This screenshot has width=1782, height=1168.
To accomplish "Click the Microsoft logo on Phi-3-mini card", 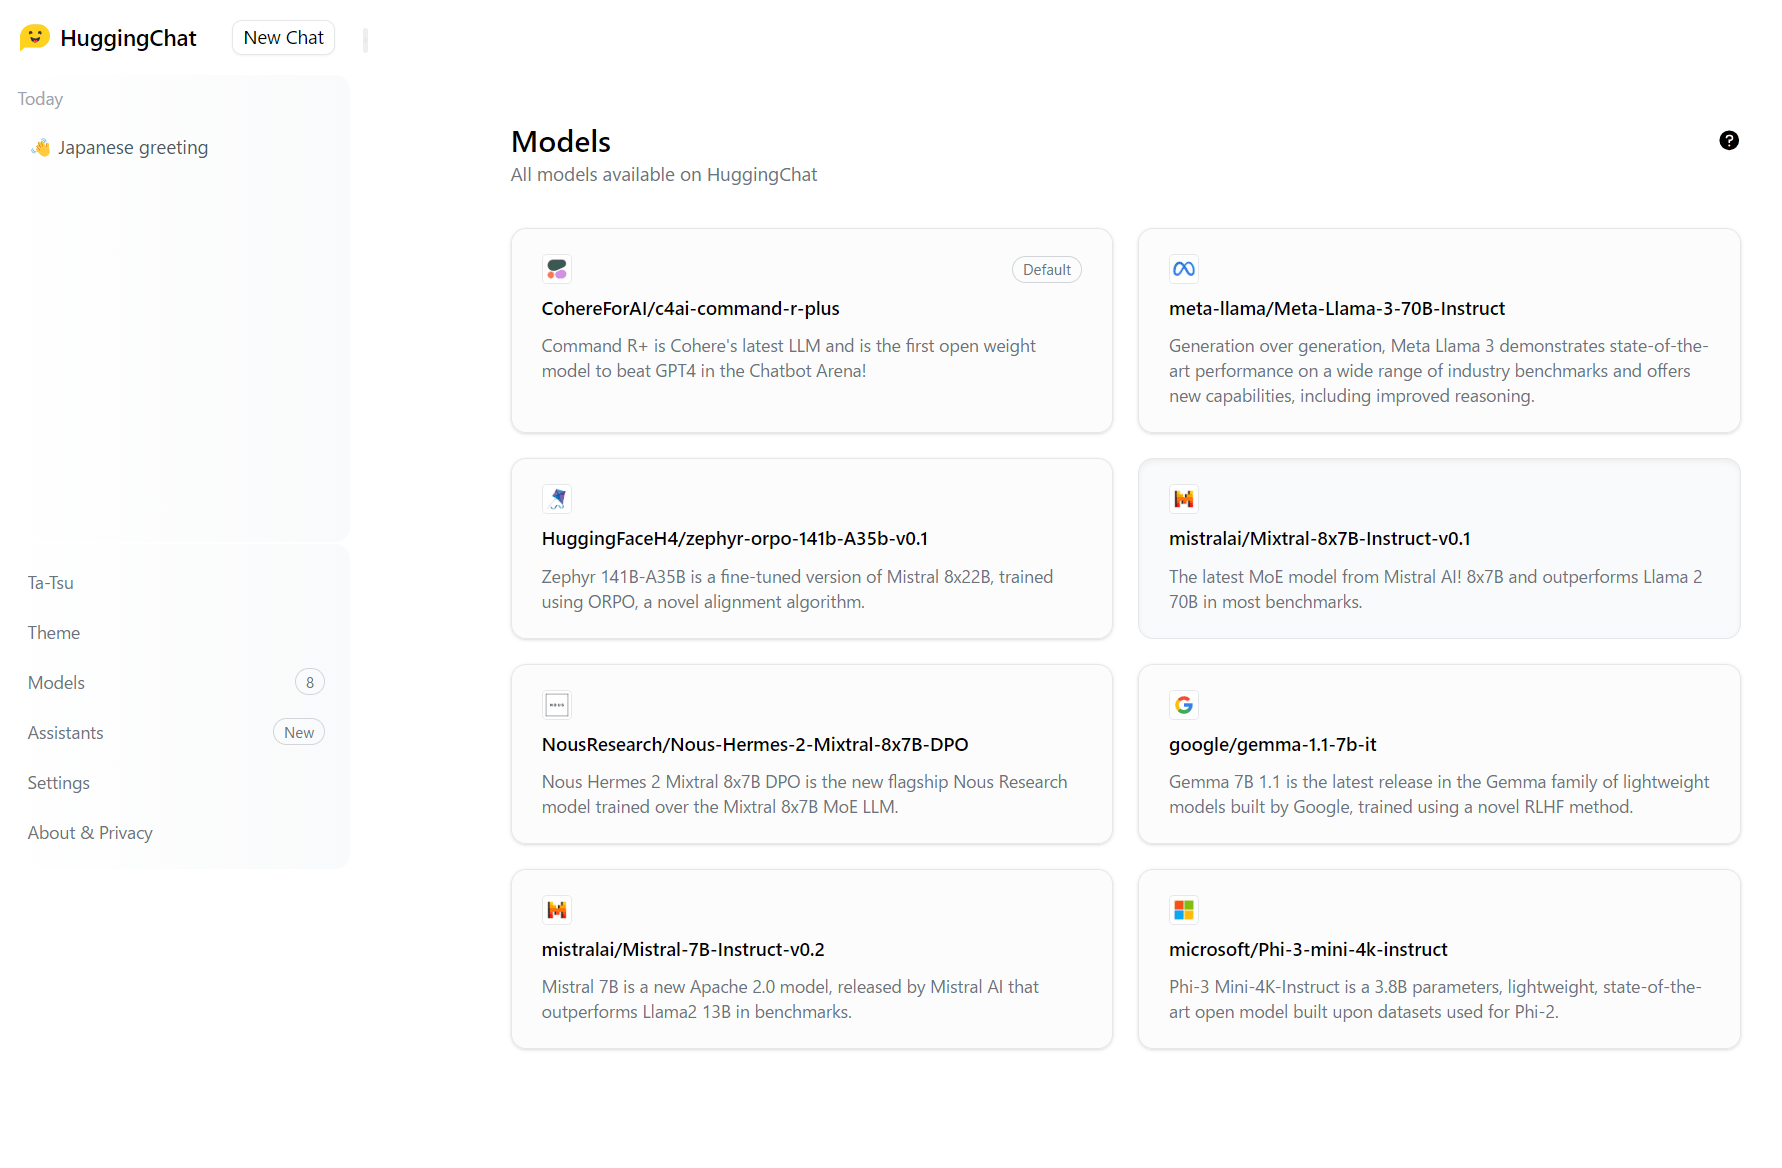I will (1184, 909).
